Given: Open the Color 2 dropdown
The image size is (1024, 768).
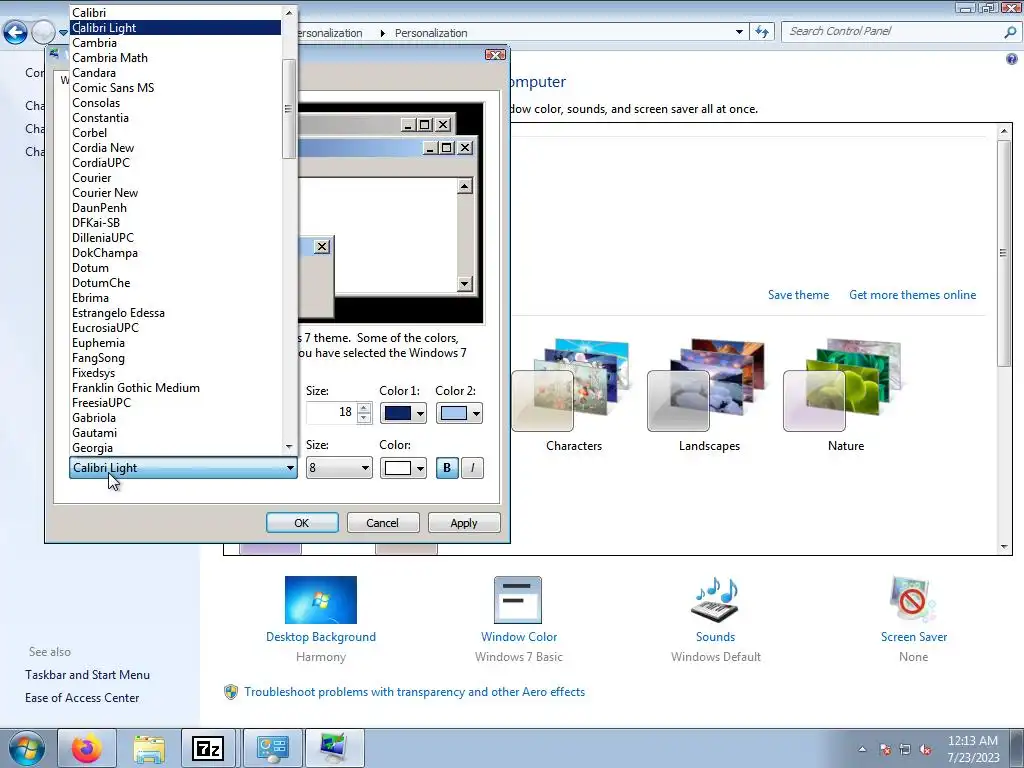Looking at the screenshot, I should [x=476, y=413].
